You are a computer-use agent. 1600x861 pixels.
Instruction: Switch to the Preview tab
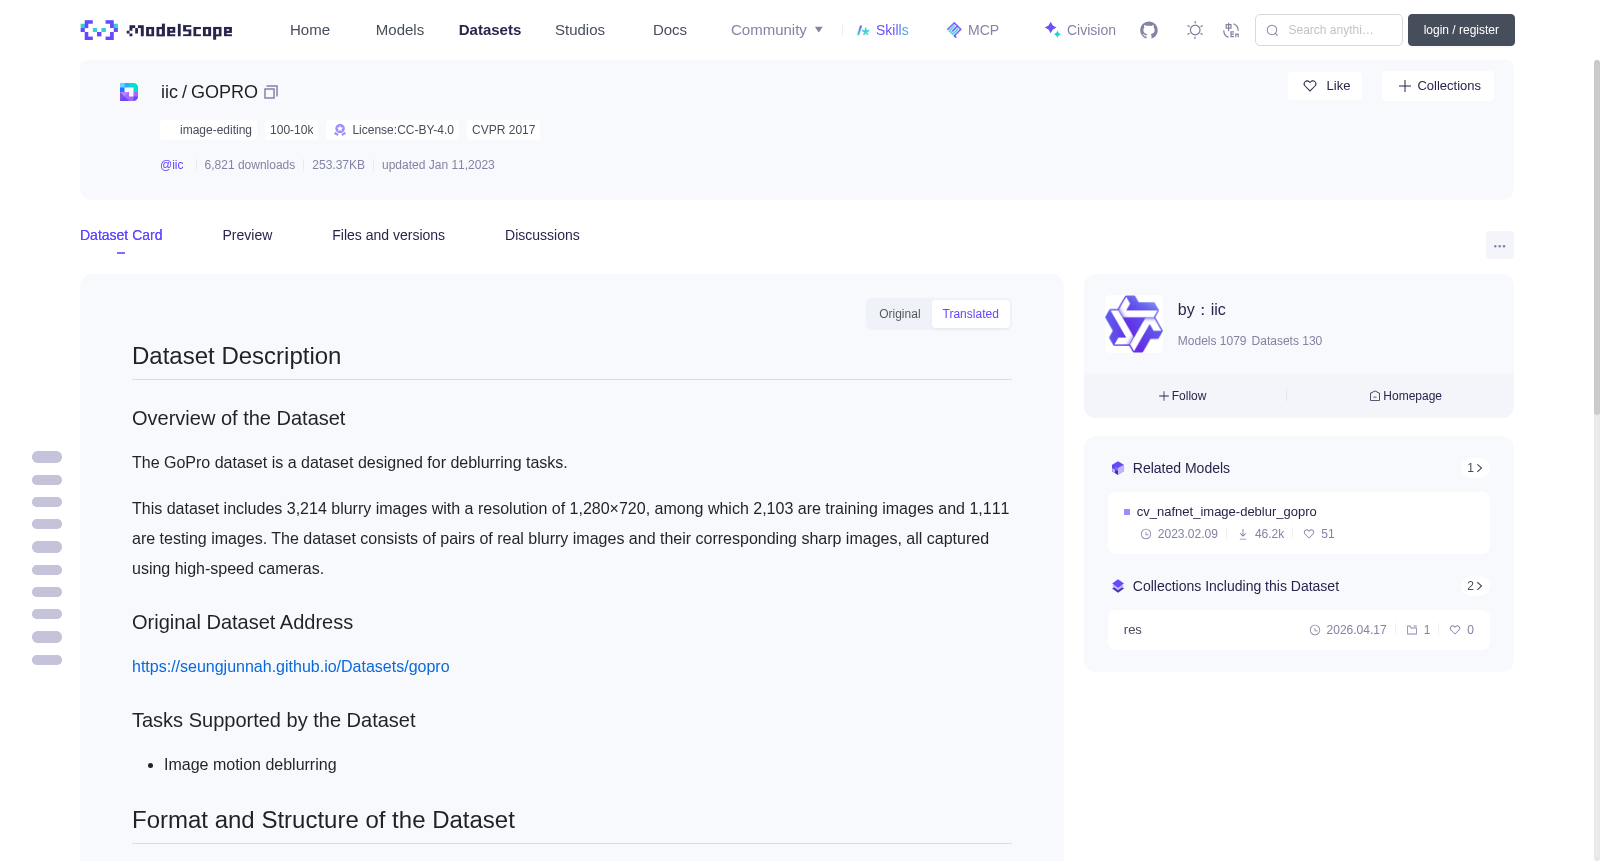247,235
